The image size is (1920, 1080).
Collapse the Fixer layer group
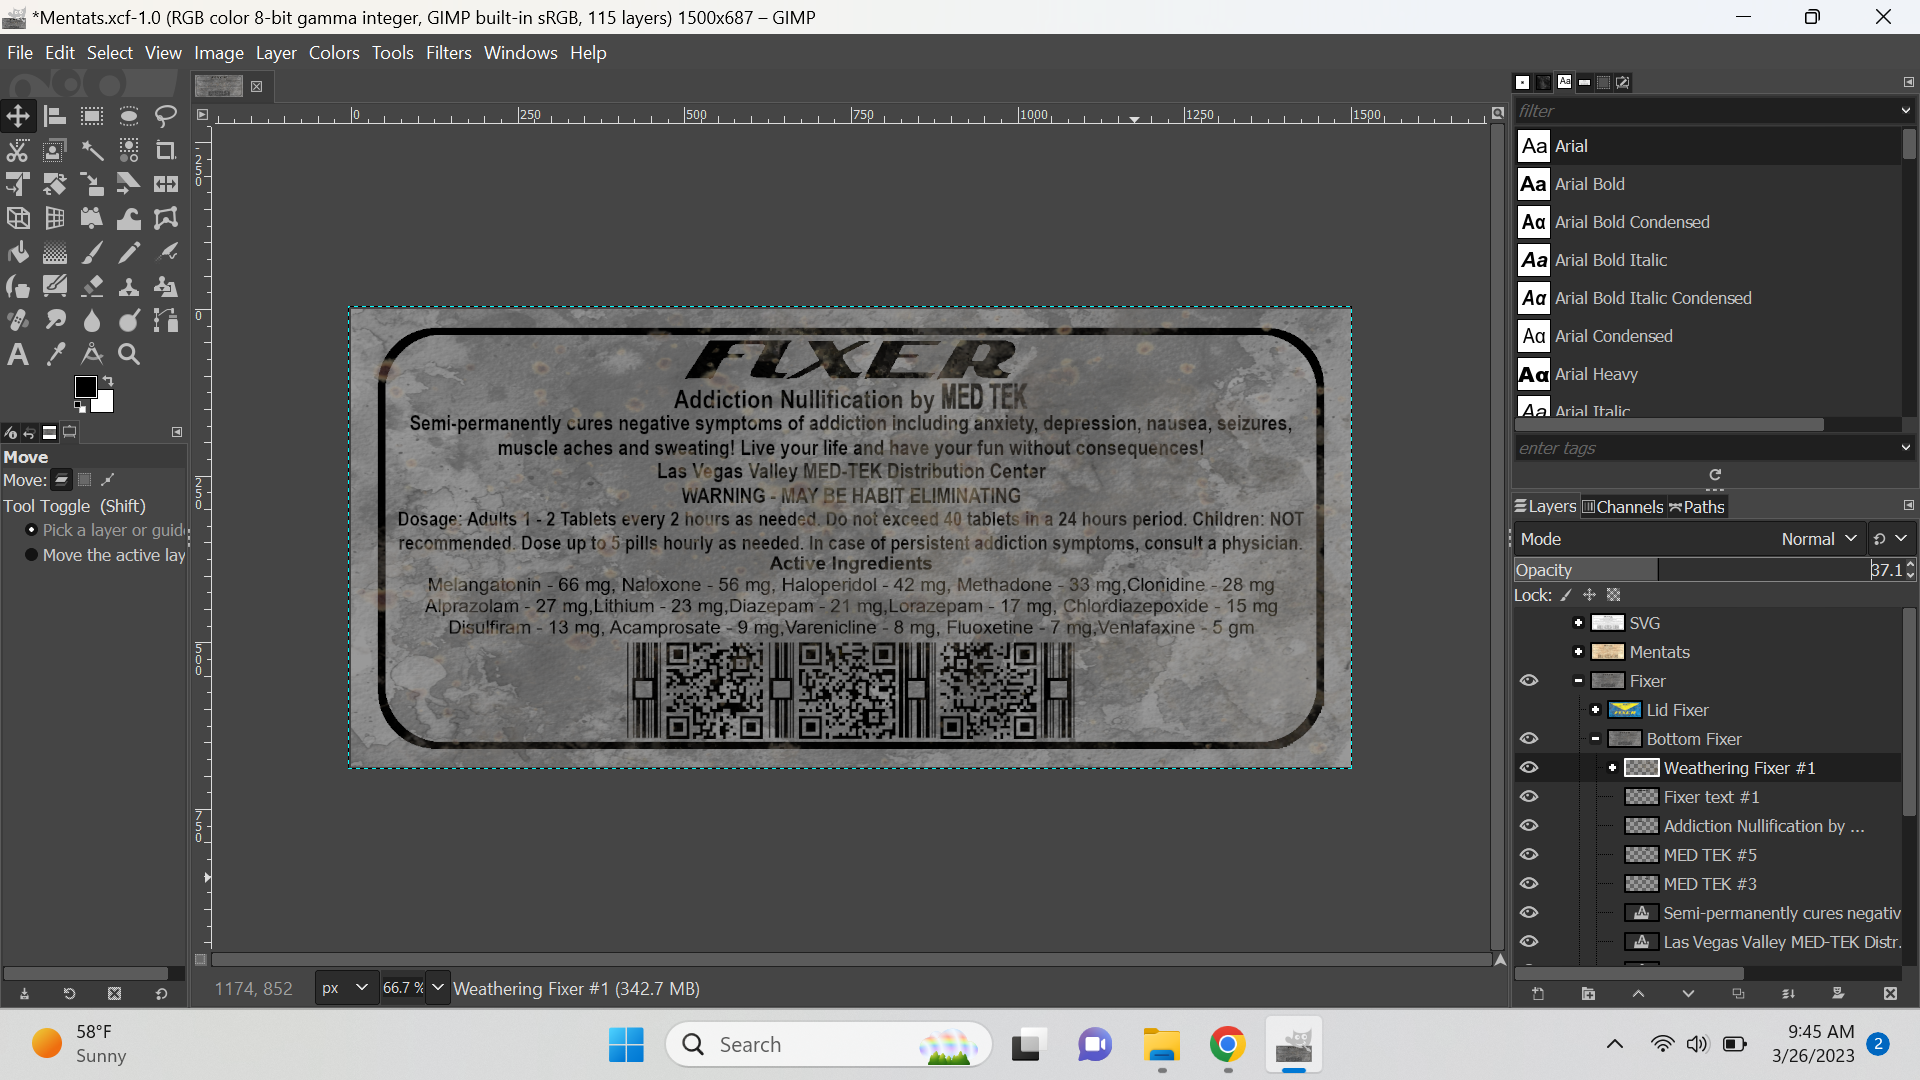coord(1578,681)
